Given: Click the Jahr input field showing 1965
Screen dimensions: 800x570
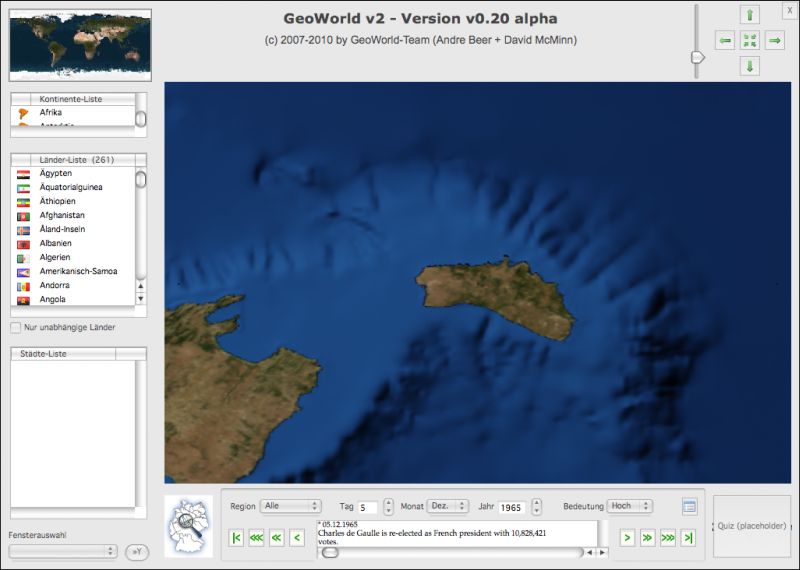Looking at the screenshot, I should tap(511, 508).
